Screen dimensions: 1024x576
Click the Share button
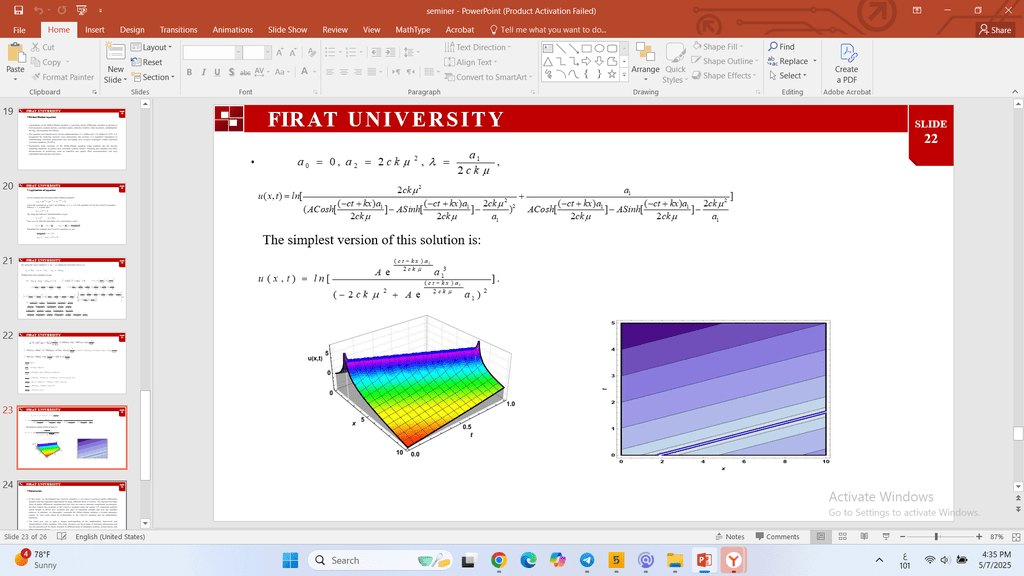coord(995,29)
